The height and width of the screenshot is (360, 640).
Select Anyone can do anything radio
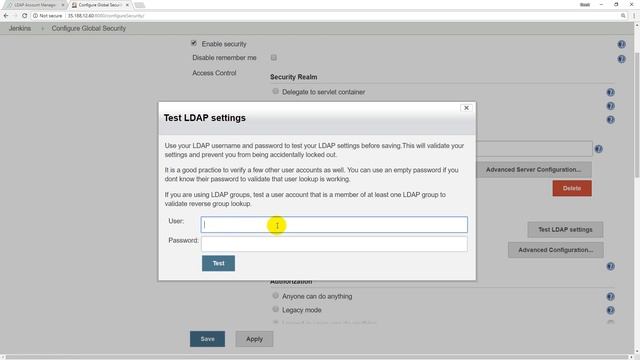point(276,296)
